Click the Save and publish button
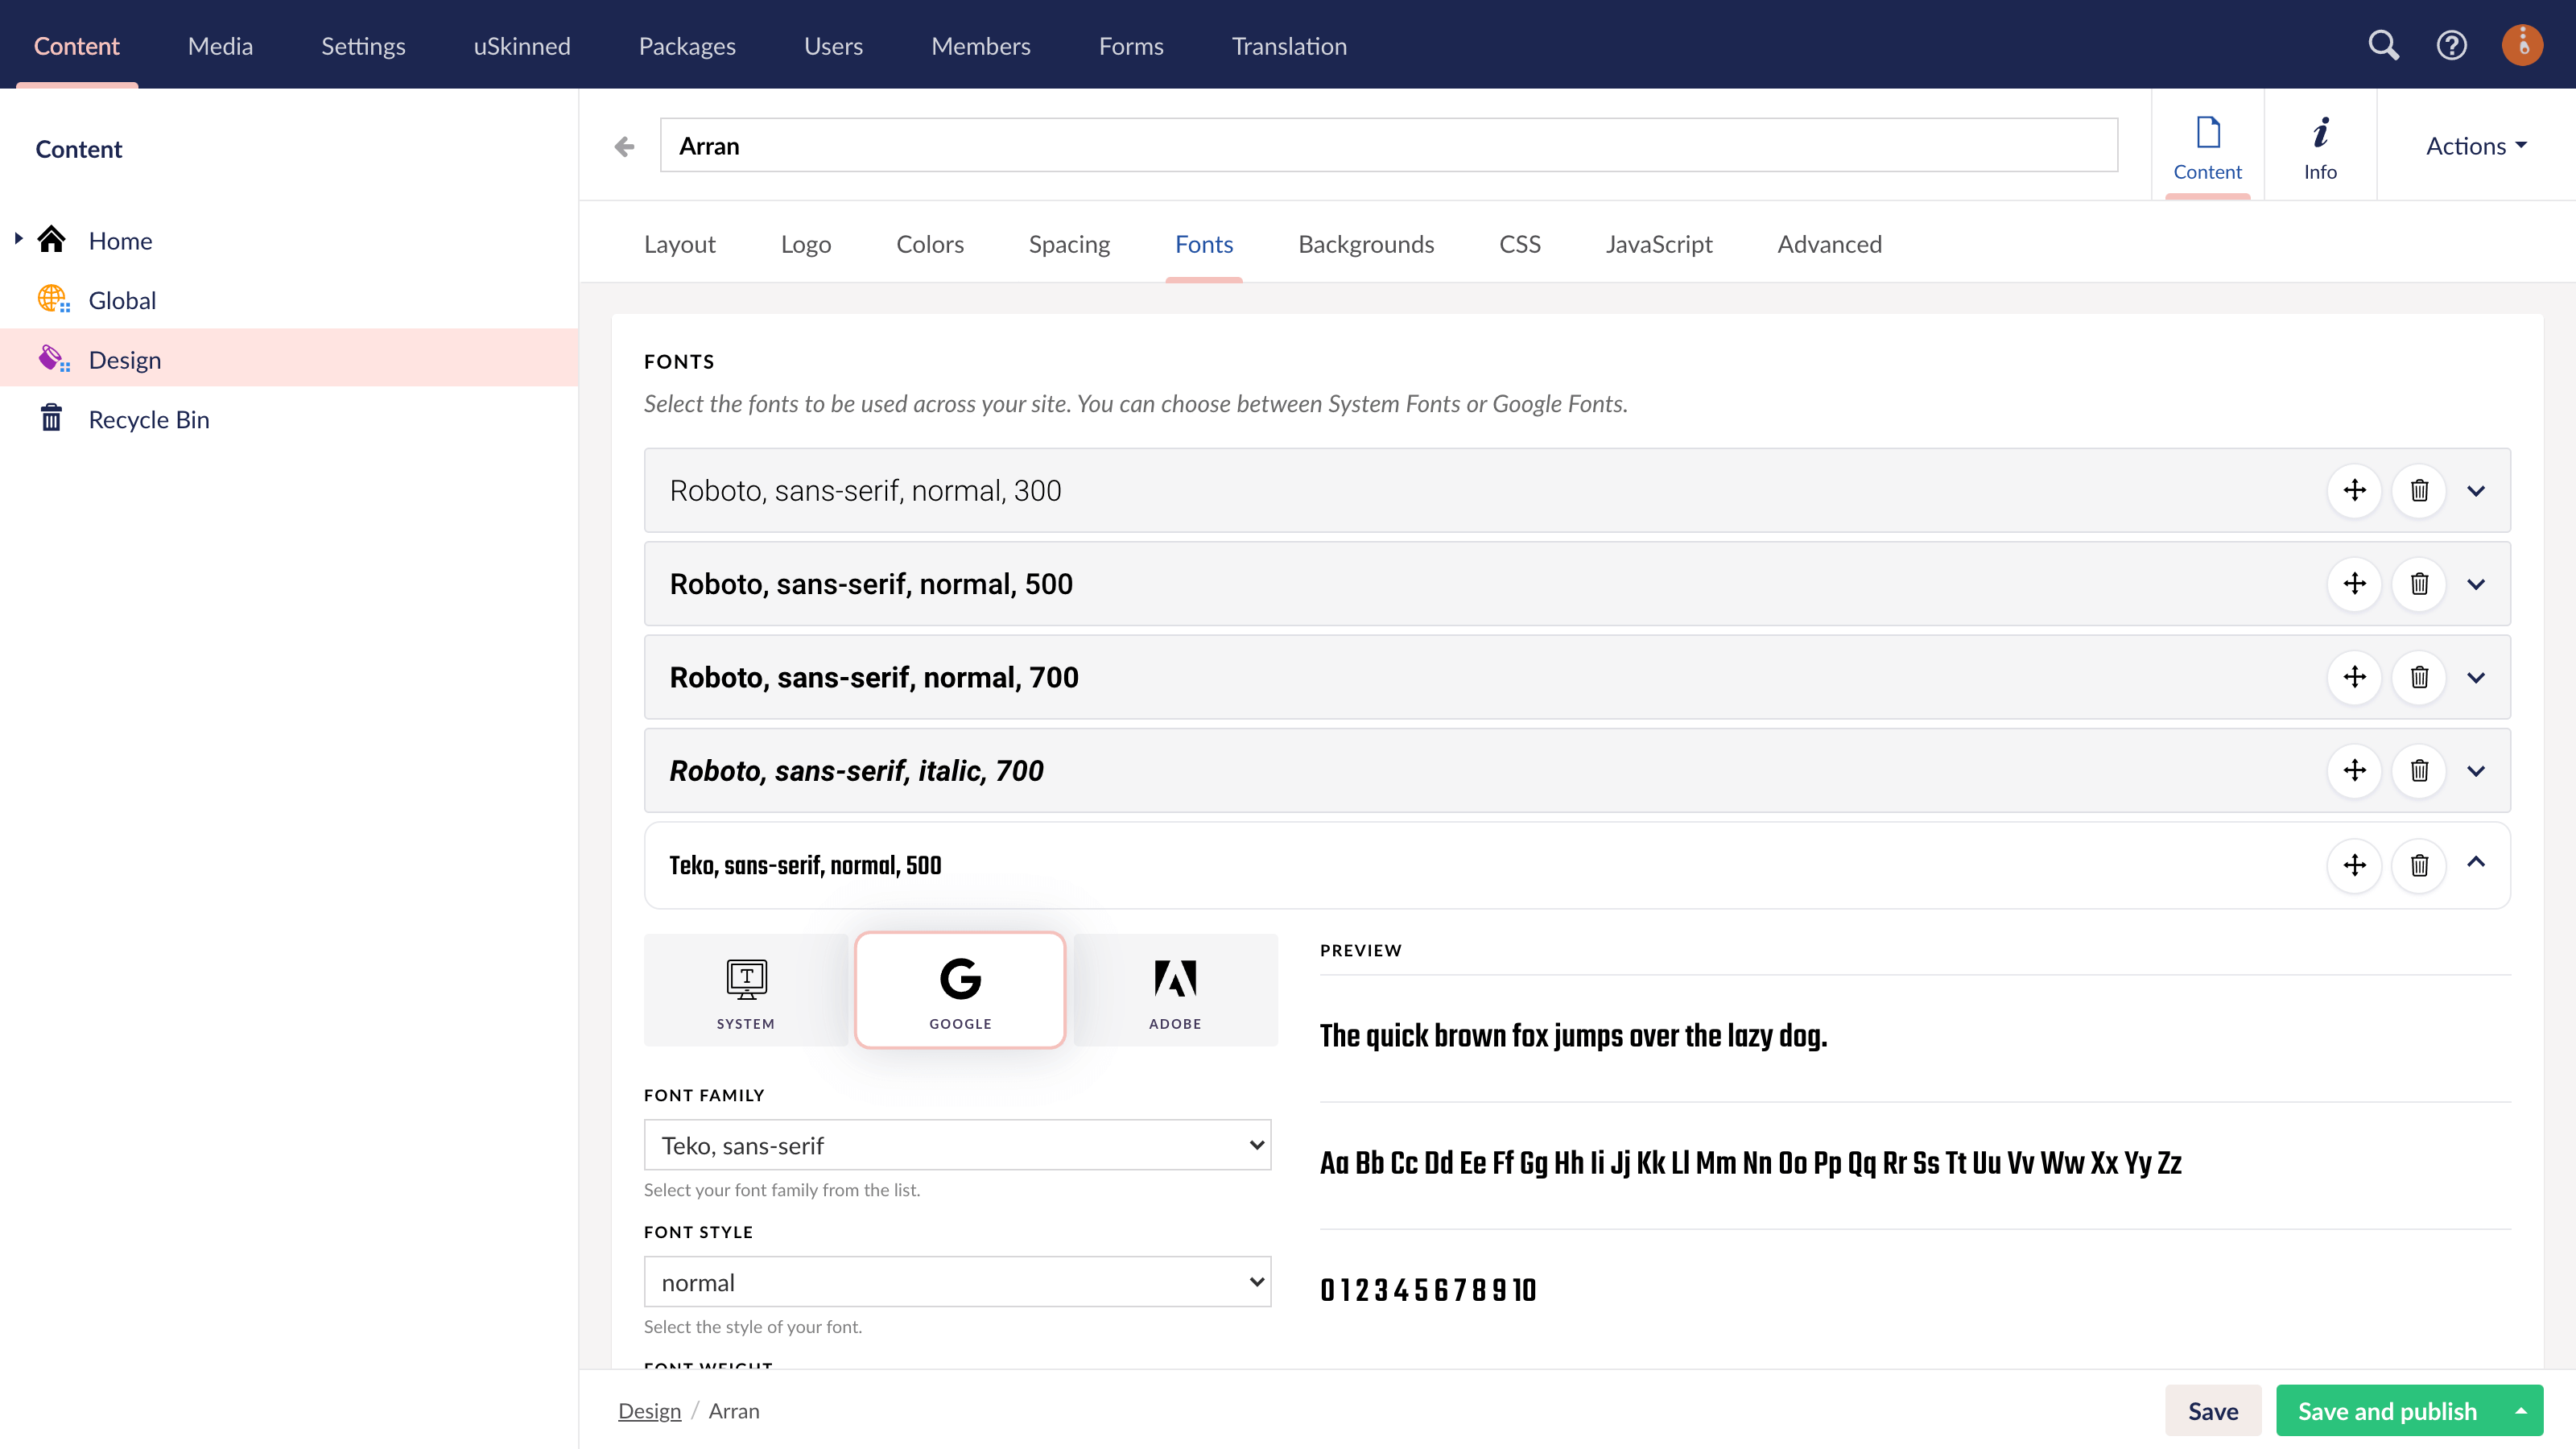 tap(2386, 1411)
